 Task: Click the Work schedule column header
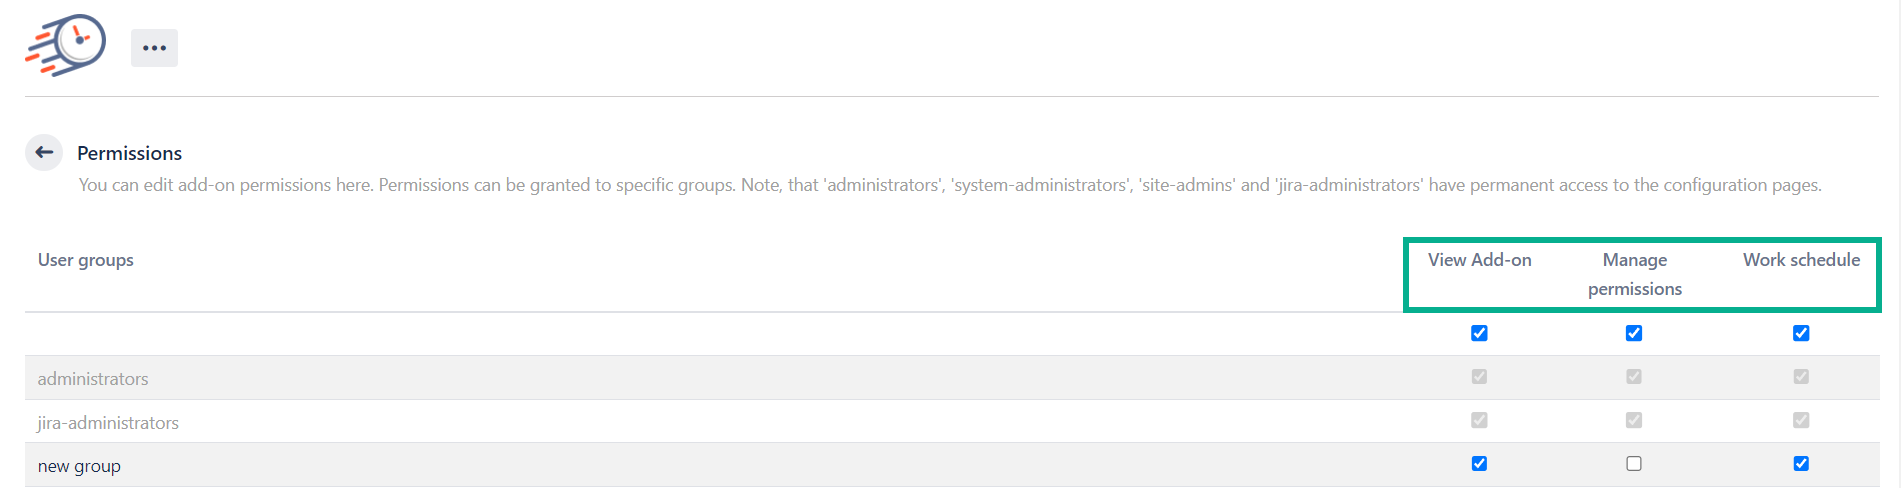[x=1801, y=260]
